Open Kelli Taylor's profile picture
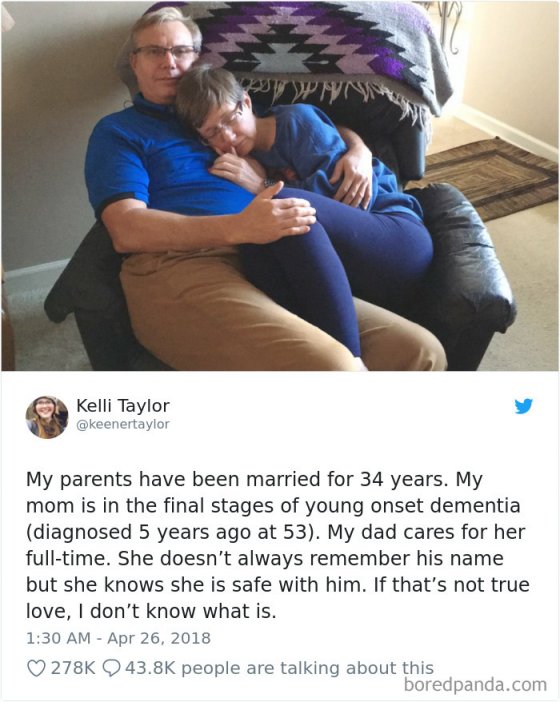This screenshot has height=702, width=560. coord(47,417)
